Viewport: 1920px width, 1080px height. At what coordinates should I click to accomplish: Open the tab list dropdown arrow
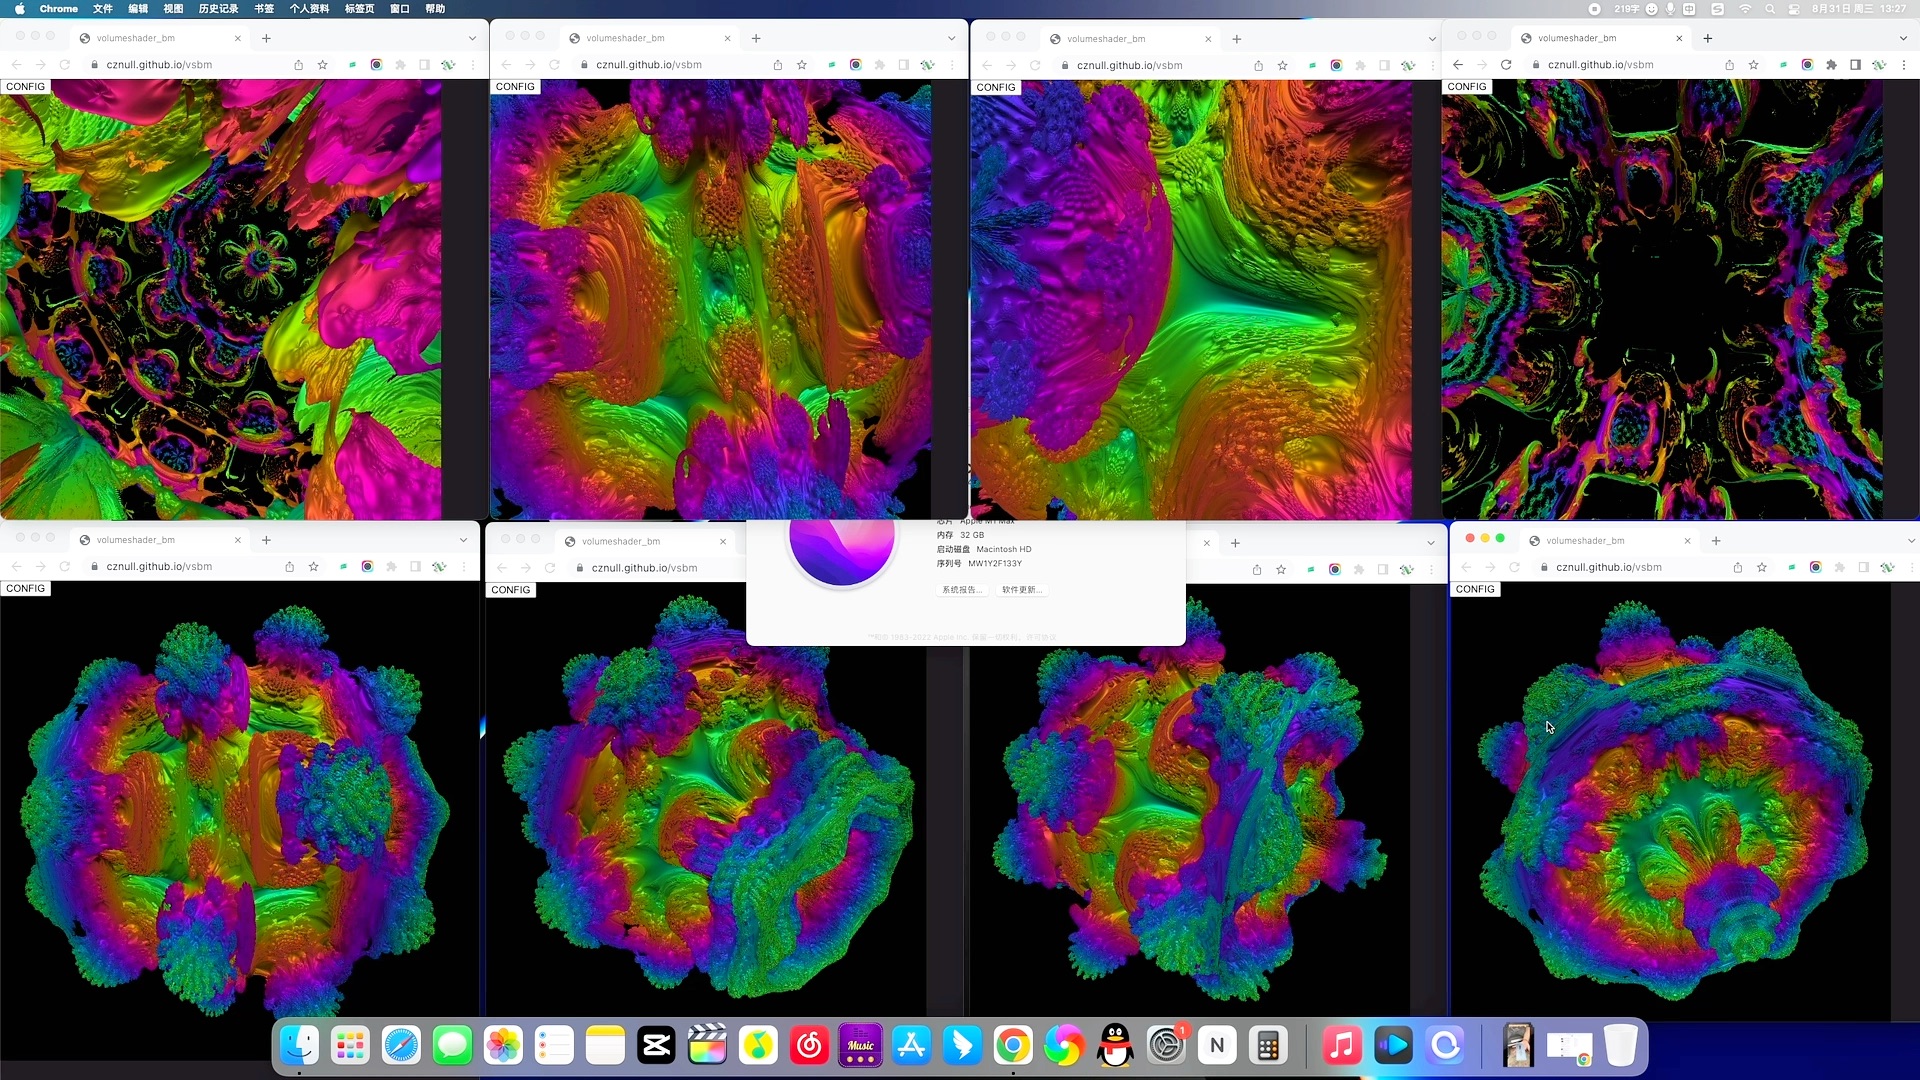click(x=1905, y=38)
